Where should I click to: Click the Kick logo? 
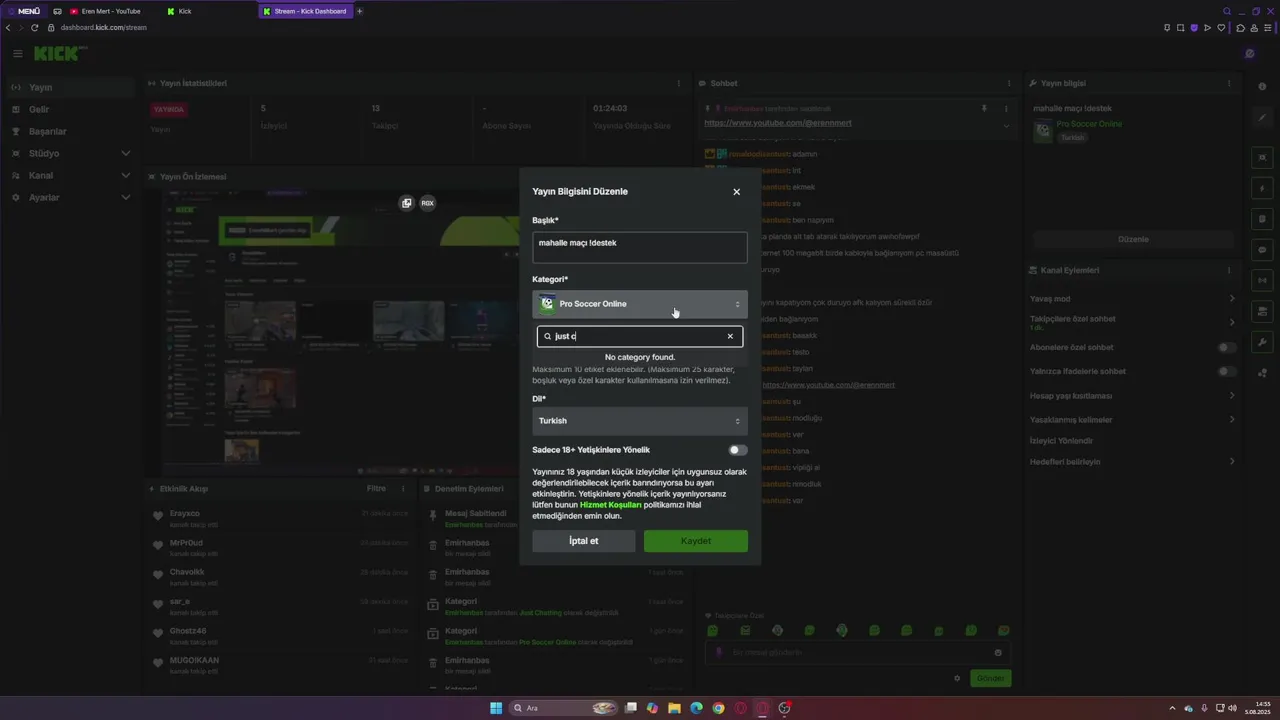pos(56,53)
